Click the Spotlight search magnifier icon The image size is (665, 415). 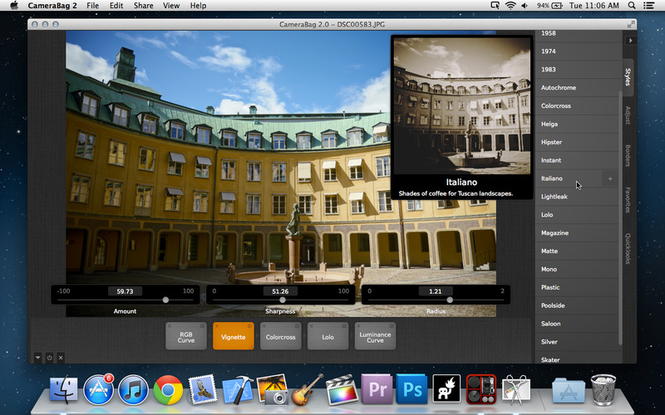pyautogui.click(x=631, y=6)
